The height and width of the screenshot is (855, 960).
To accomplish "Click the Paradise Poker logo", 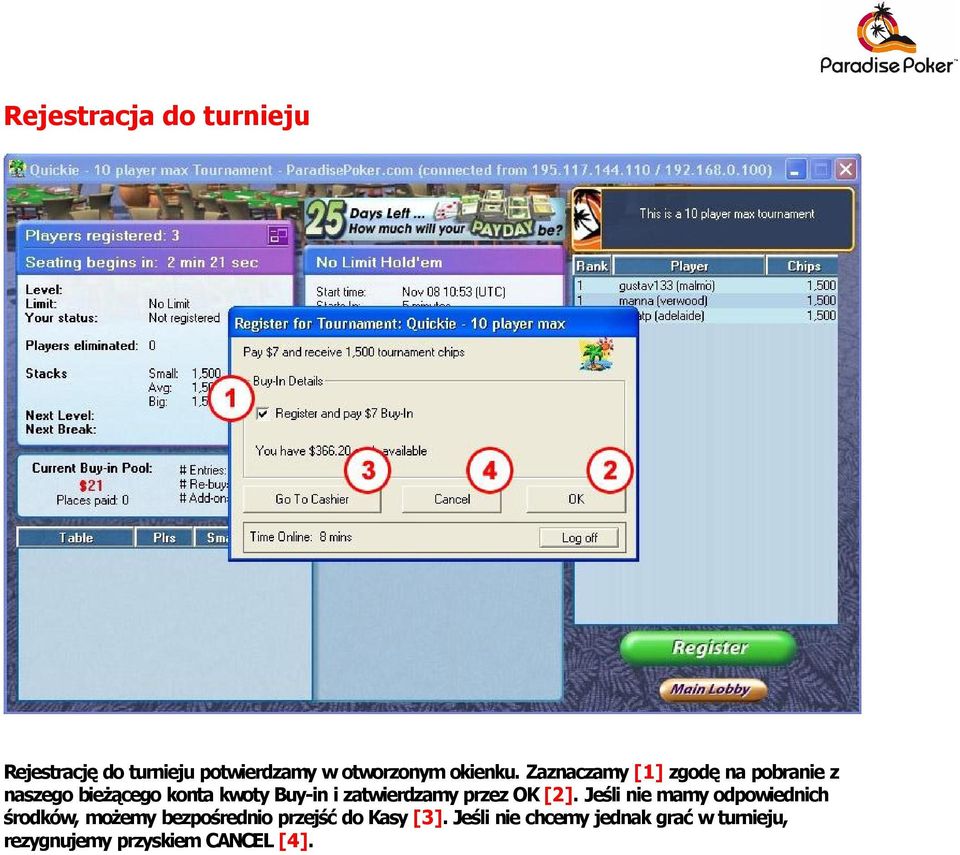I will pyautogui.click(x=887, y=39).
